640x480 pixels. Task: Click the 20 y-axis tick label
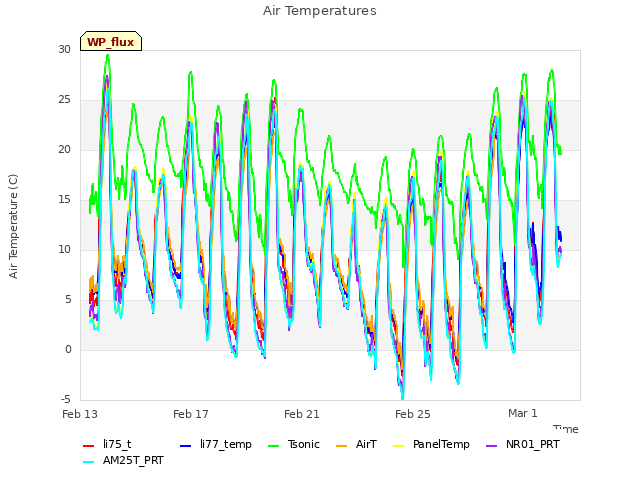tap(64, 150)
